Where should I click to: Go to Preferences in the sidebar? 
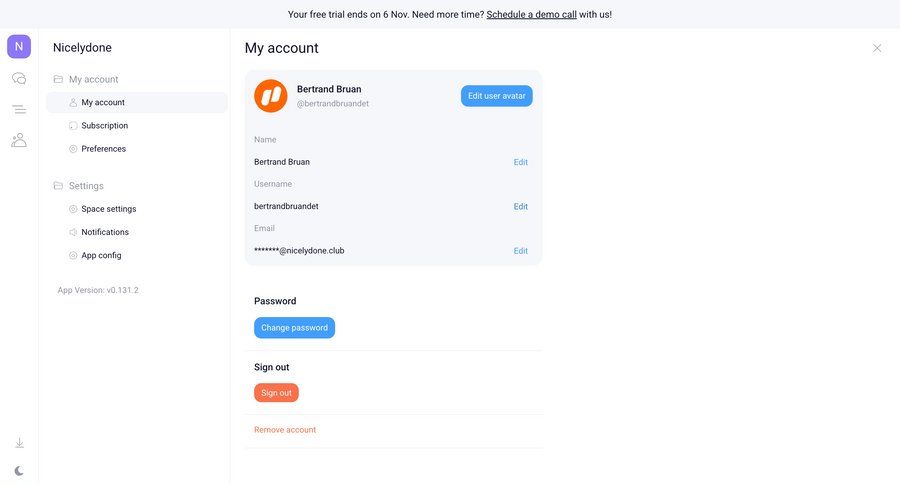[x=103, y=149]
